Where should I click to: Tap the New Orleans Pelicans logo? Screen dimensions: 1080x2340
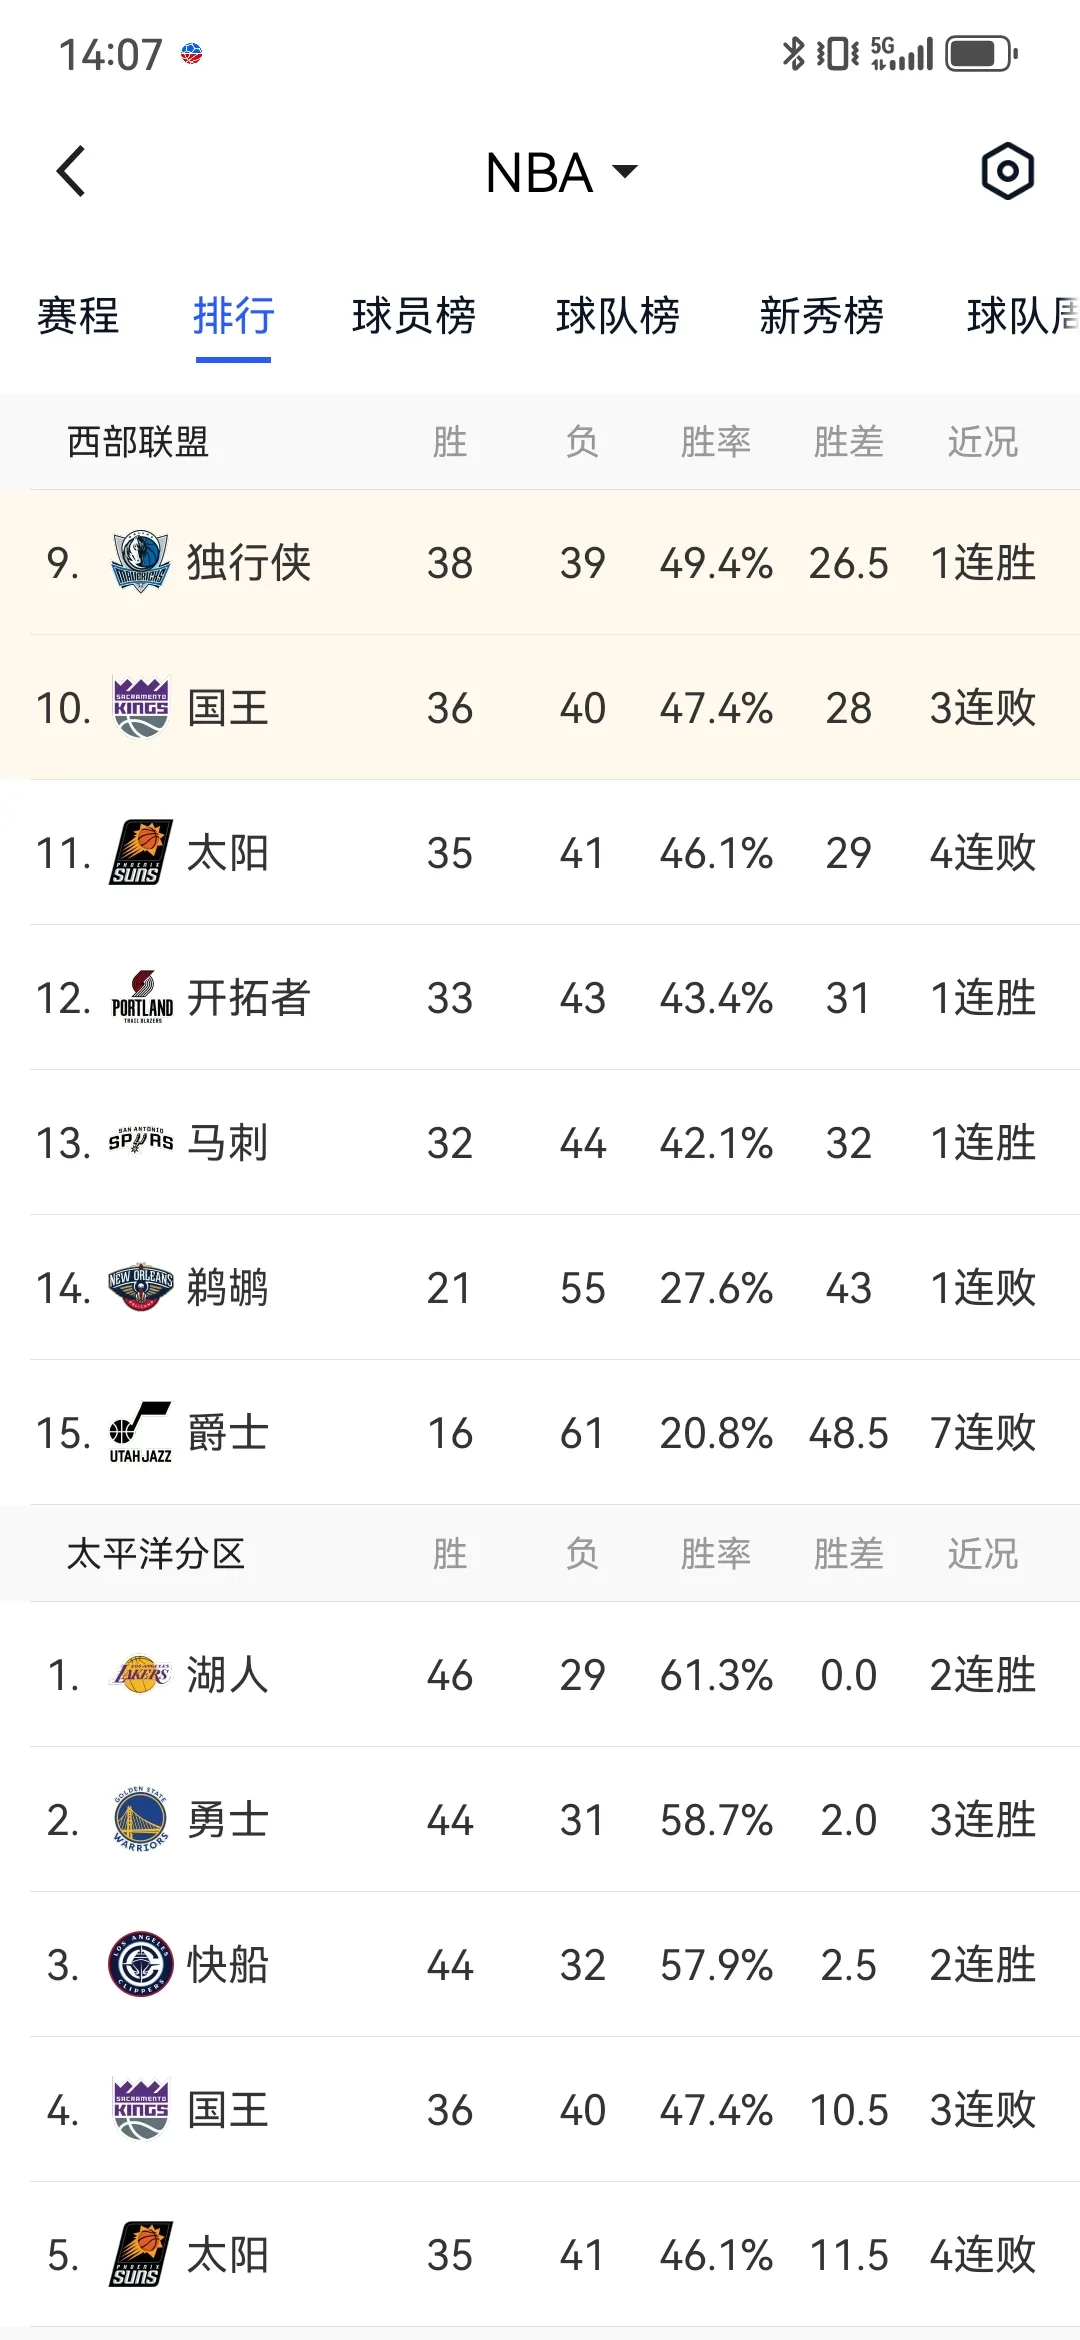(140, 1287)
